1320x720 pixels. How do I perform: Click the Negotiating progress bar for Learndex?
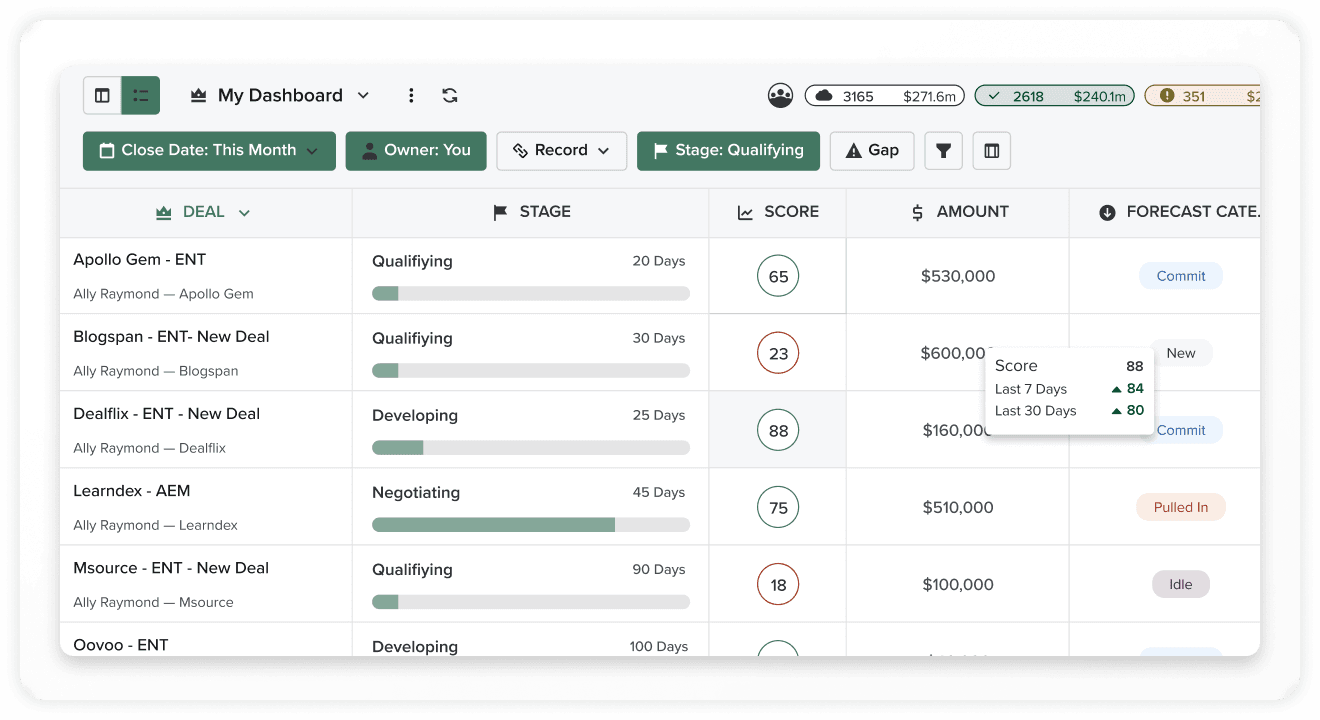click(x=531, y=524)
